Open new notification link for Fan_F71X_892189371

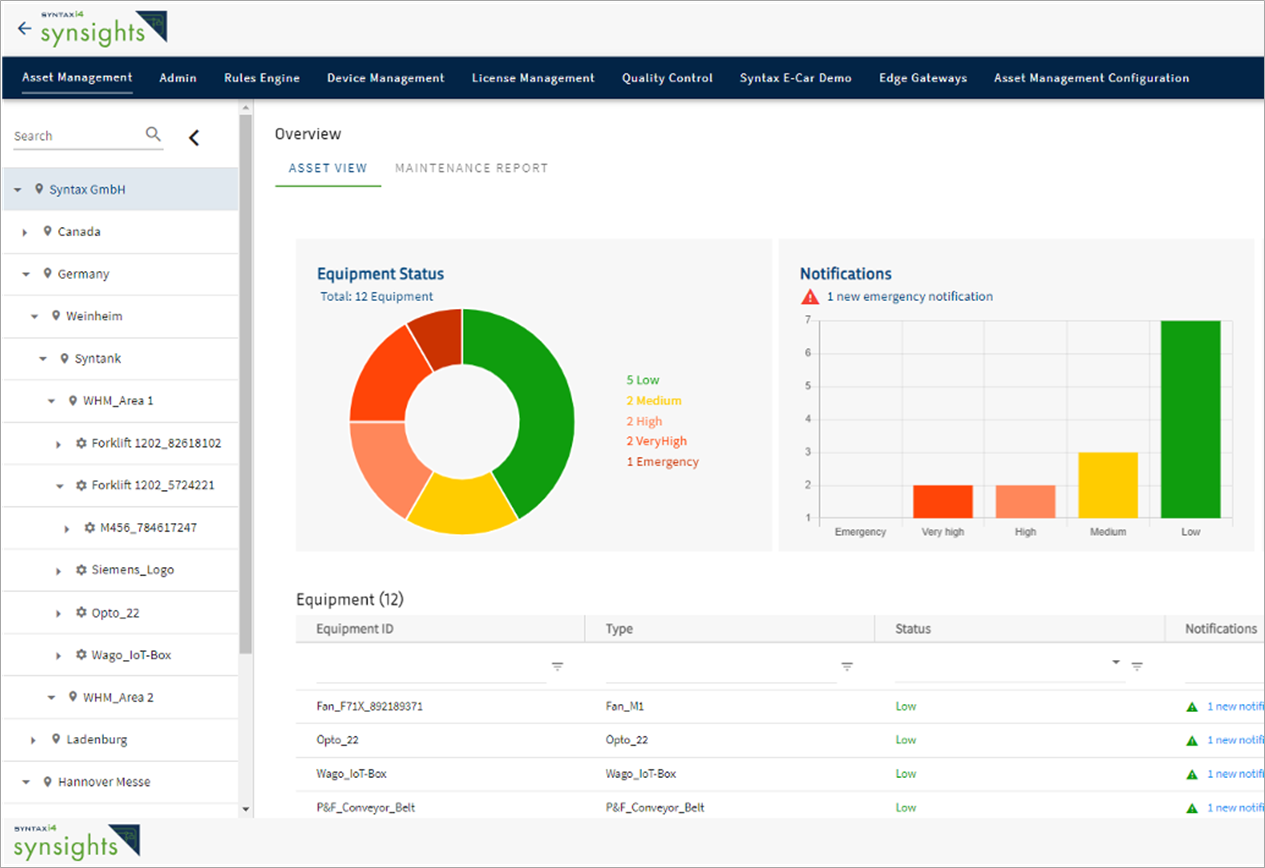(1235, 707)
